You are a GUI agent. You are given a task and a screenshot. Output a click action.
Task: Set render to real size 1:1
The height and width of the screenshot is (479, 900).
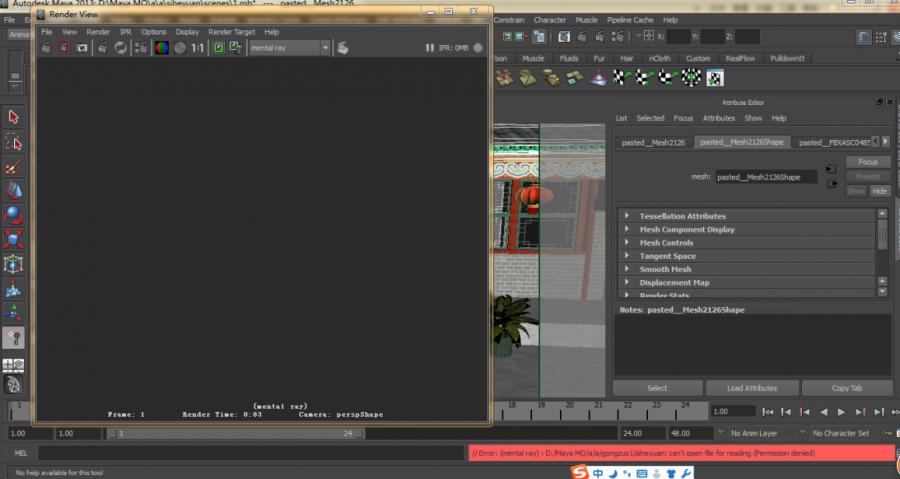click(197, 47)
